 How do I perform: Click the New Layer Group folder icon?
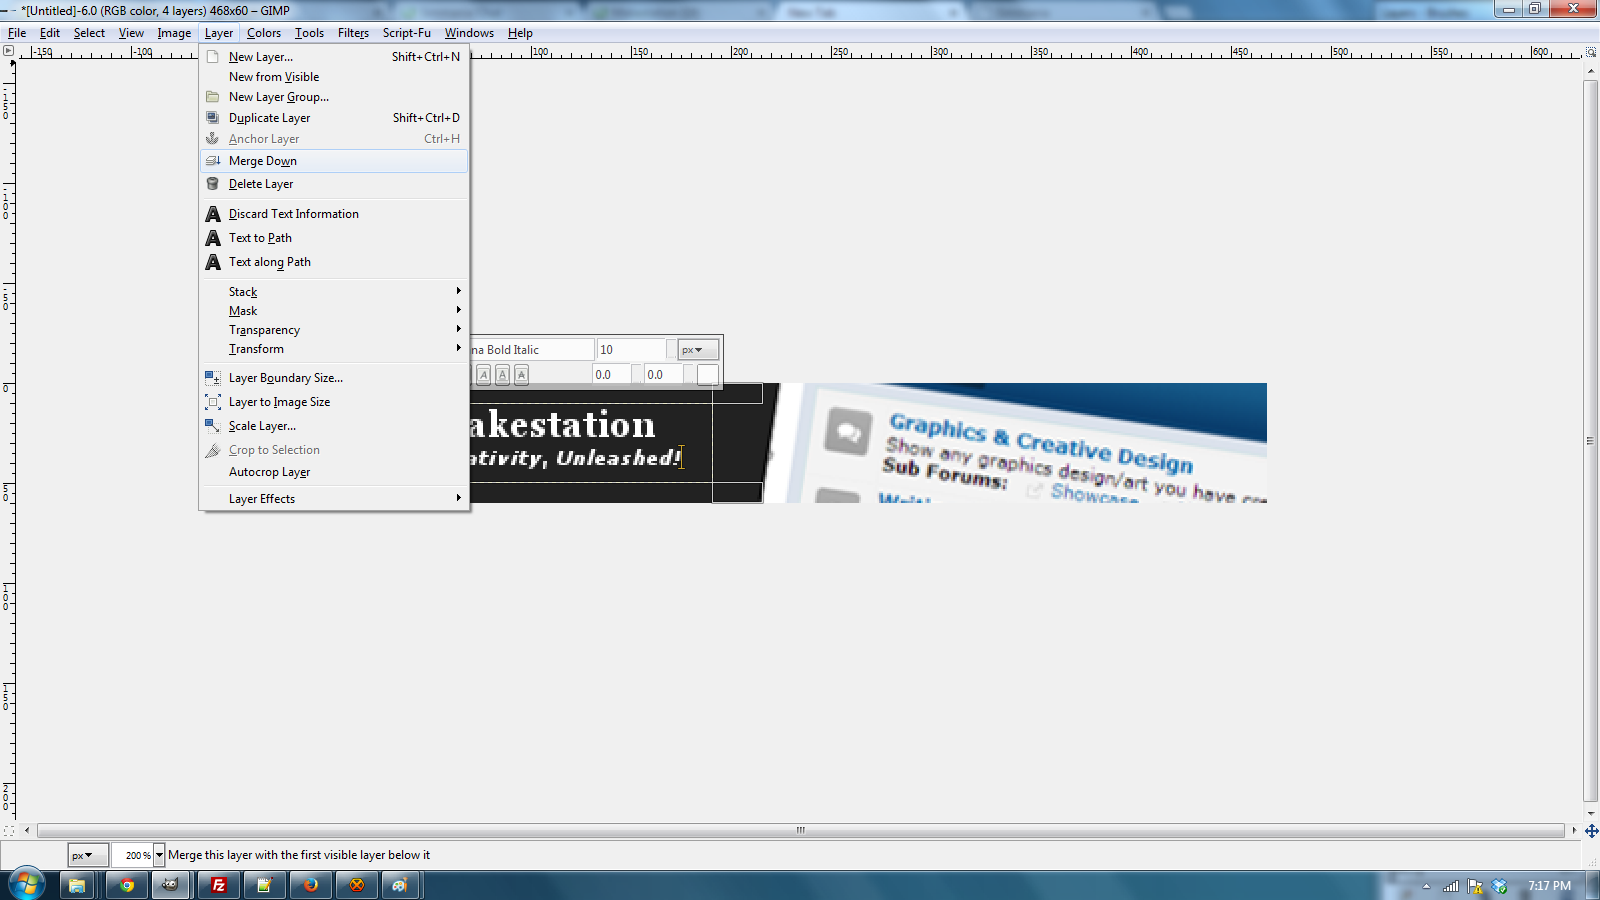[x=212, y=97]
